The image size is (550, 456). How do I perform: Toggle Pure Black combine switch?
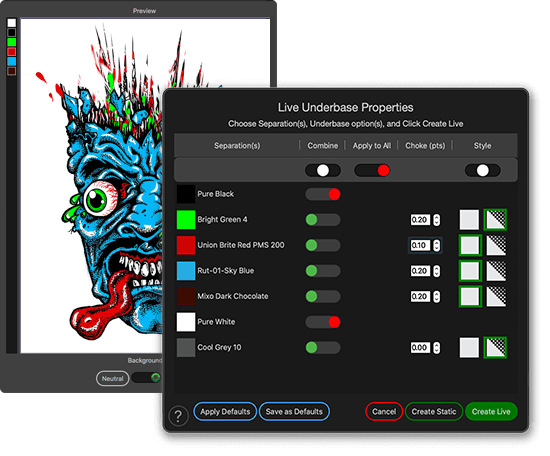(x=323, y=194)
